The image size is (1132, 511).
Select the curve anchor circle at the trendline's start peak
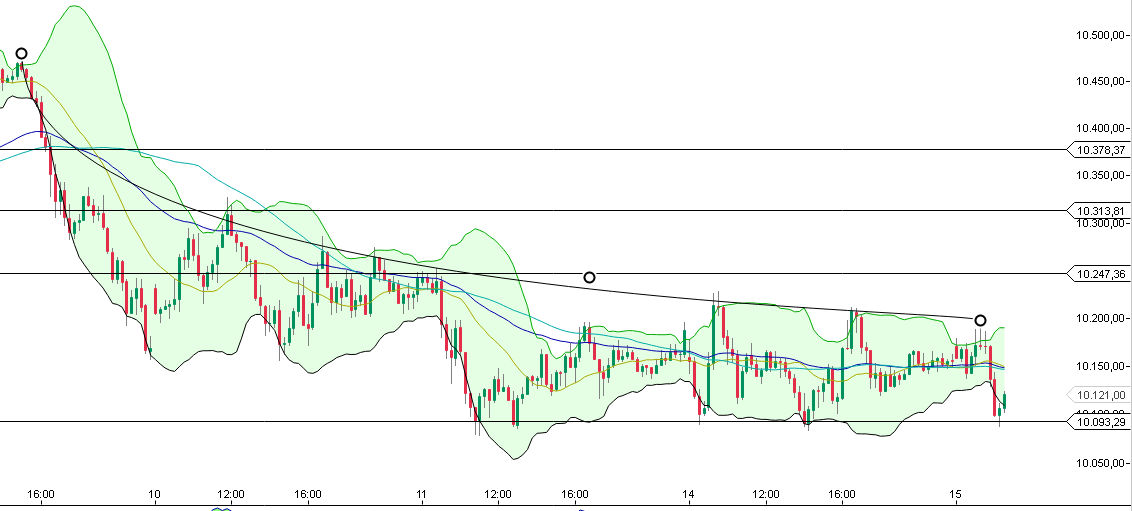(x=22, y=53)
